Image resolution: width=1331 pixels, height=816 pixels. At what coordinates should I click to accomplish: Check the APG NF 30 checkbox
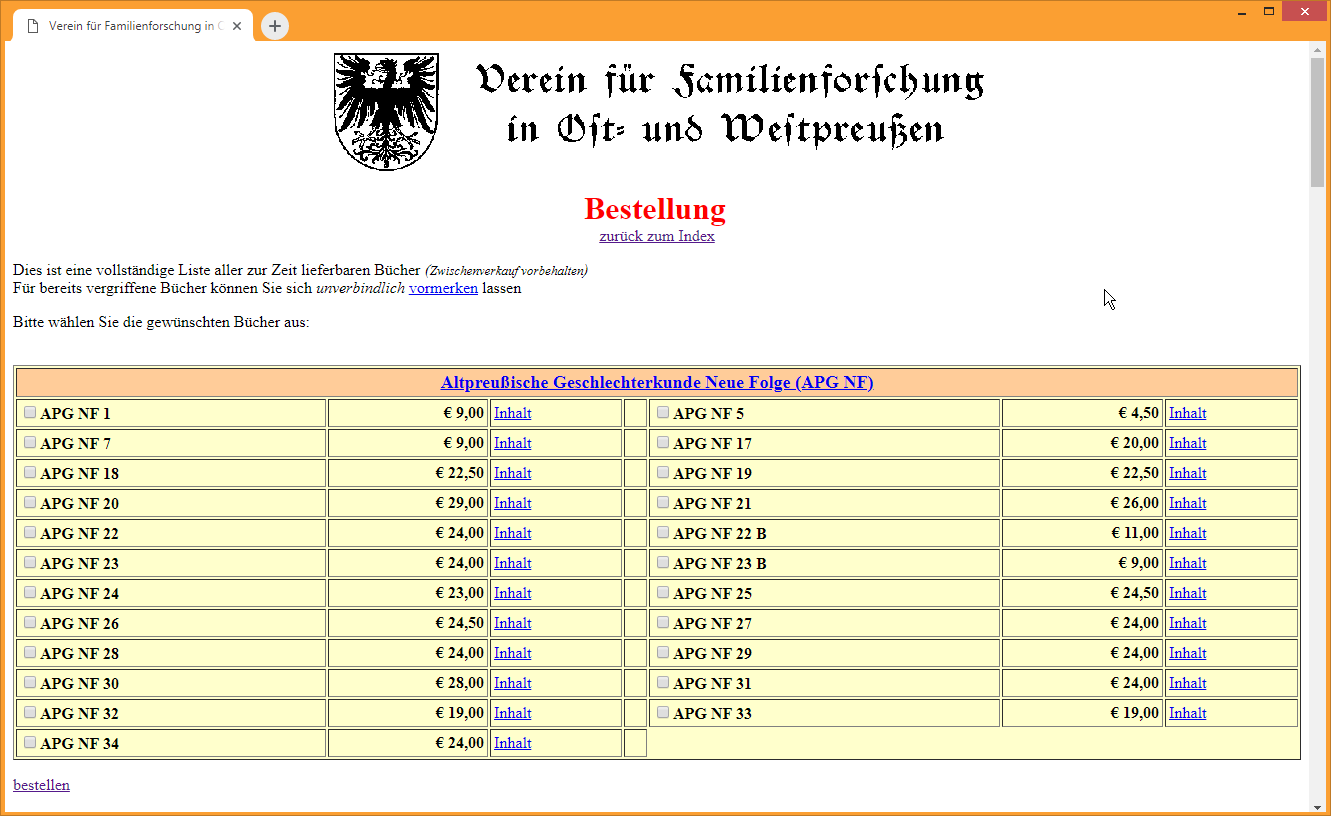point(30,682)
